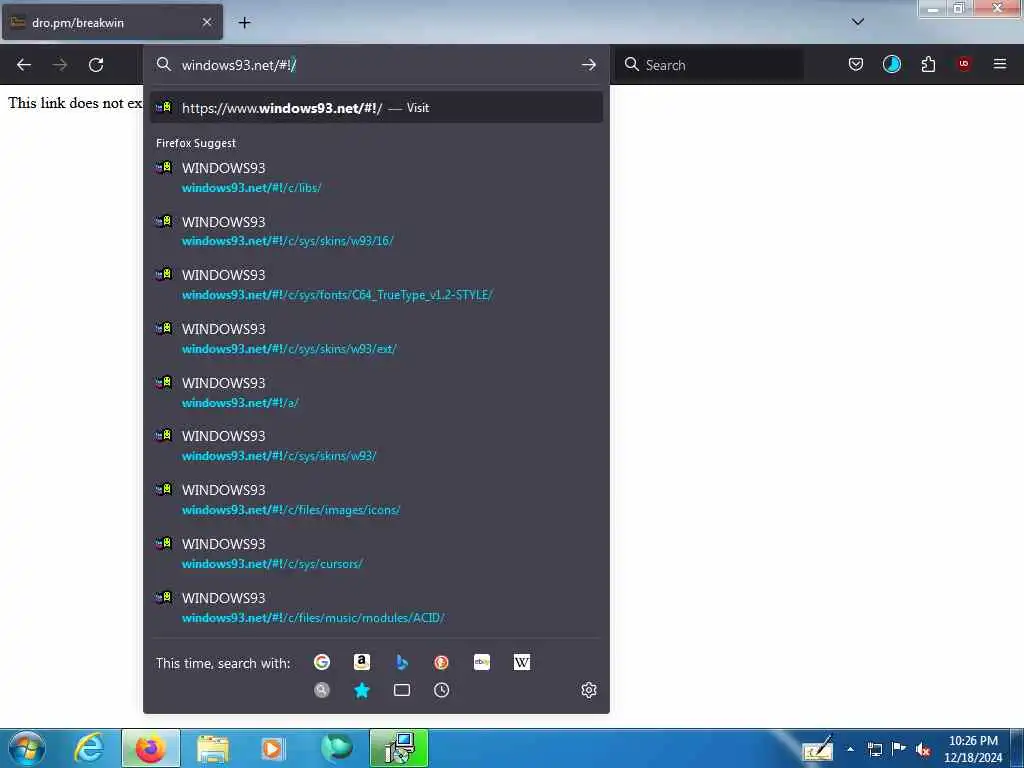Open the Firefox hamburger menu
Screen dimensions: 1024x768
pos(999,64)
